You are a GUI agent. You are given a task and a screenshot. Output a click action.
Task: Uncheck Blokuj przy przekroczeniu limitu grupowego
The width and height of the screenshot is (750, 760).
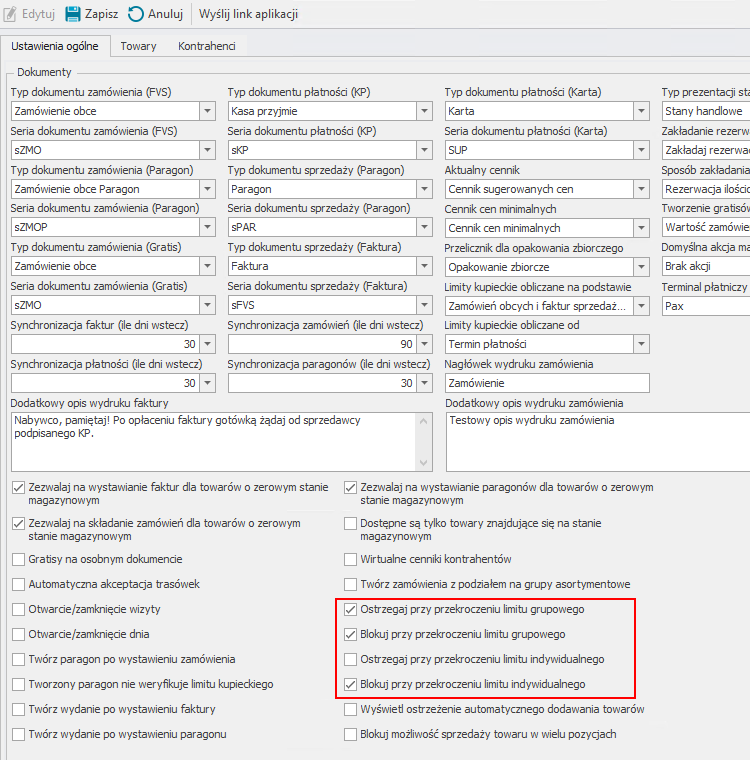pyautogui.click(x=350, y=634)
